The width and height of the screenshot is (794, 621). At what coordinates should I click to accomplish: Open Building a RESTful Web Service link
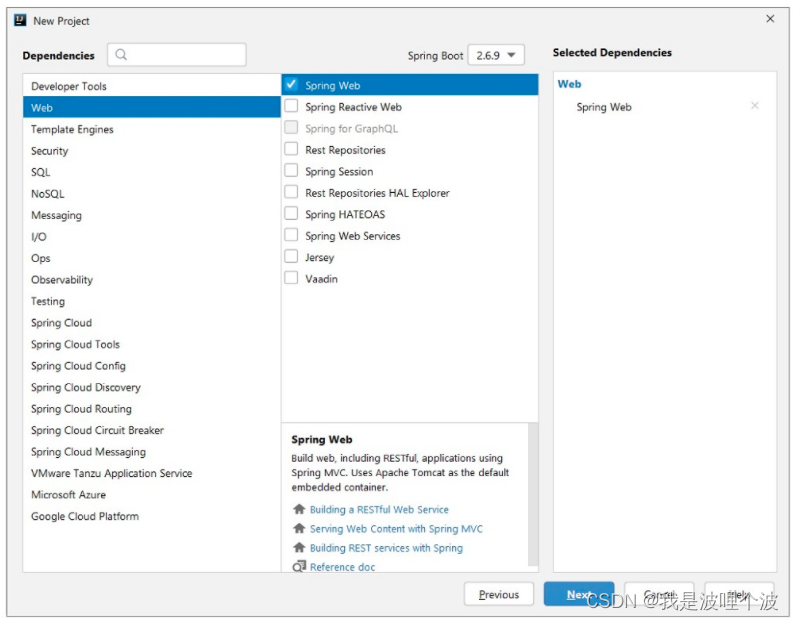pyautogui.click(x=379, y=510)
